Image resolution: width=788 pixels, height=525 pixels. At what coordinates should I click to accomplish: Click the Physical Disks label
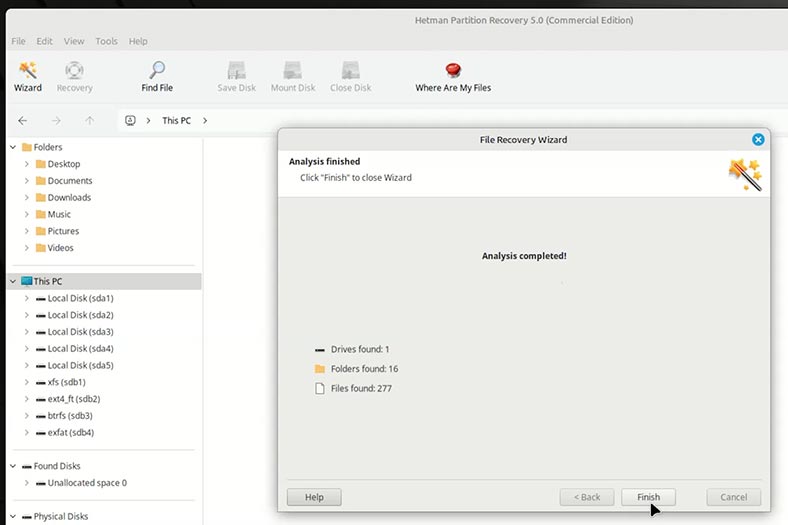(x=61, y=516)
